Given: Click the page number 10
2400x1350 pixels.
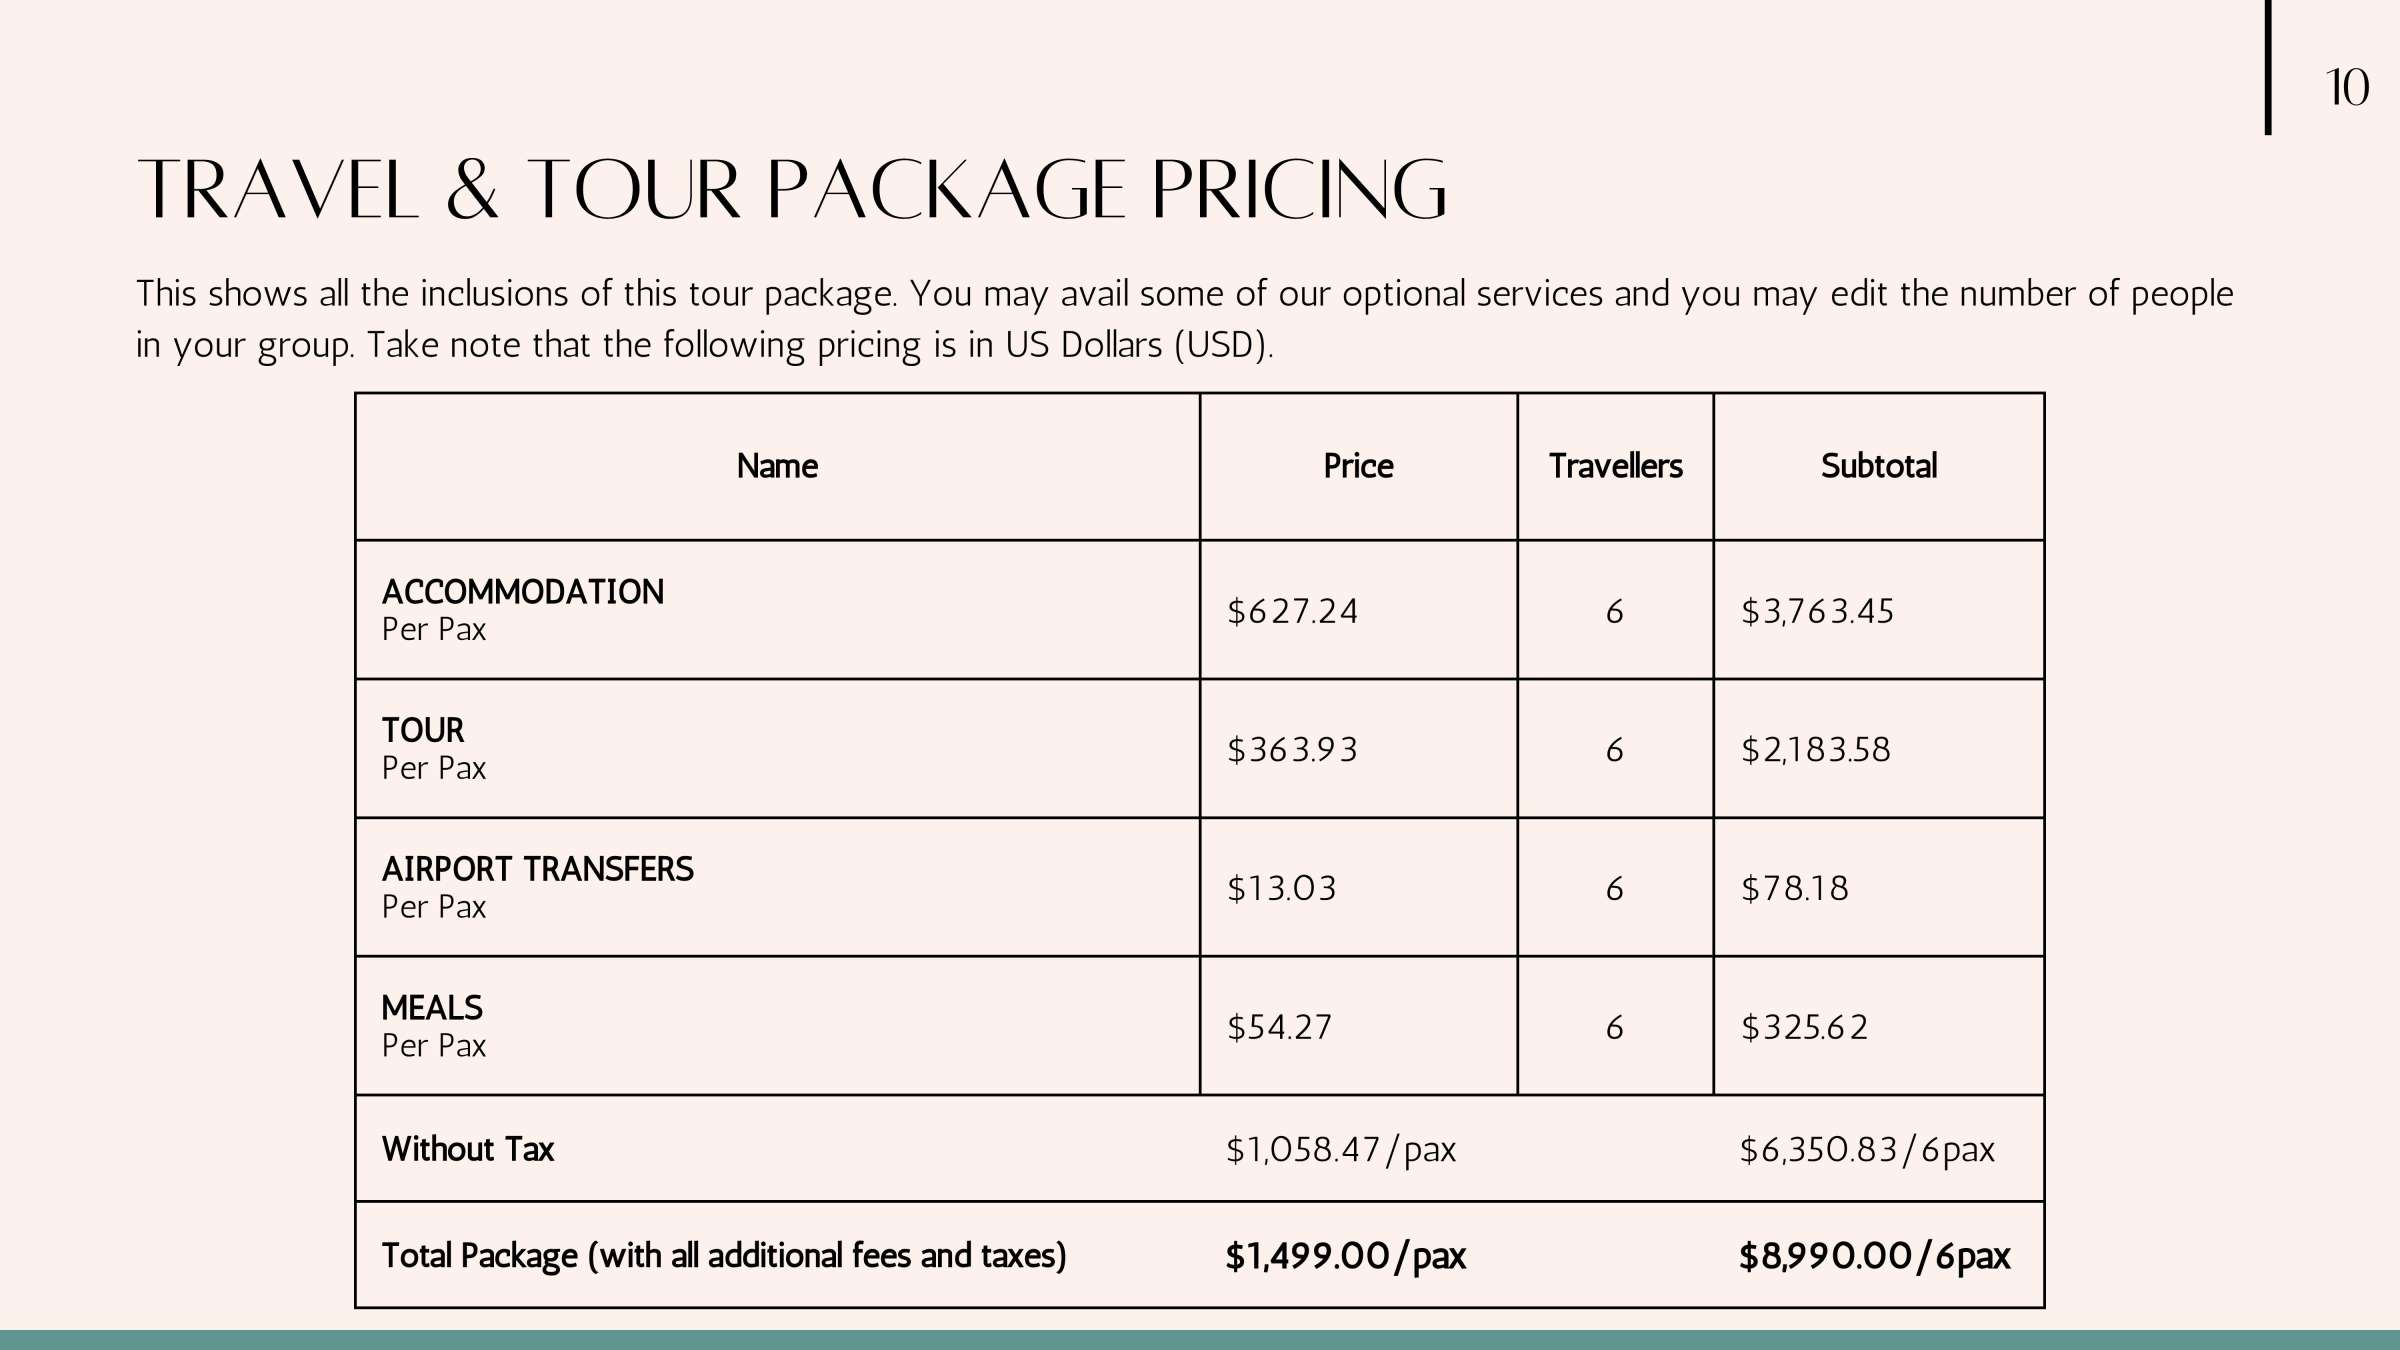Looking at the screenshot, I should click(x=2346, y=88).
